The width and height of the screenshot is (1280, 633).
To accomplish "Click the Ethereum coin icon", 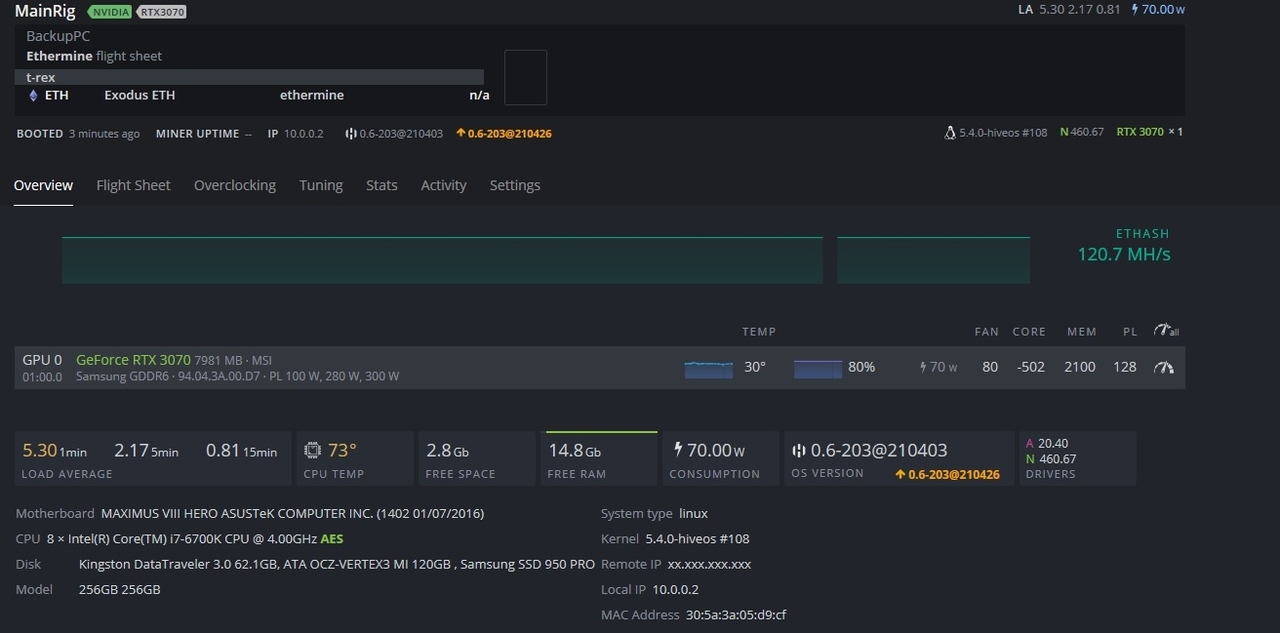I will 33,95.
